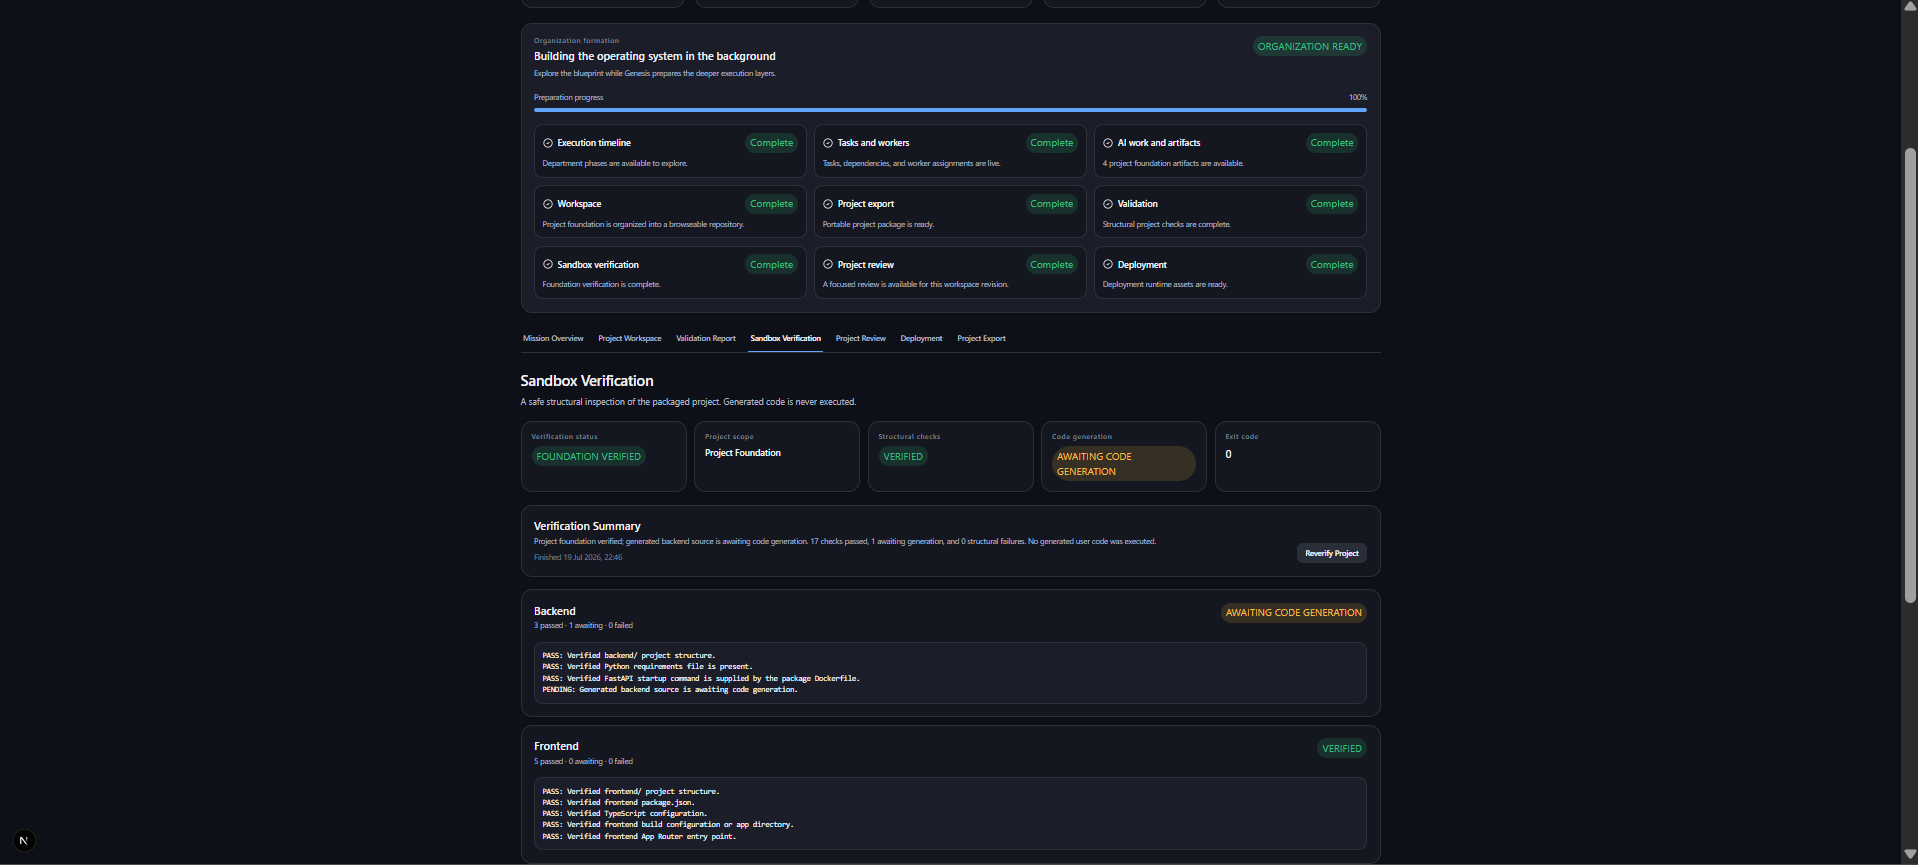Switch to the Project Export tab
The height and width of the screenshot is (865, 1918).
[981, 339]
